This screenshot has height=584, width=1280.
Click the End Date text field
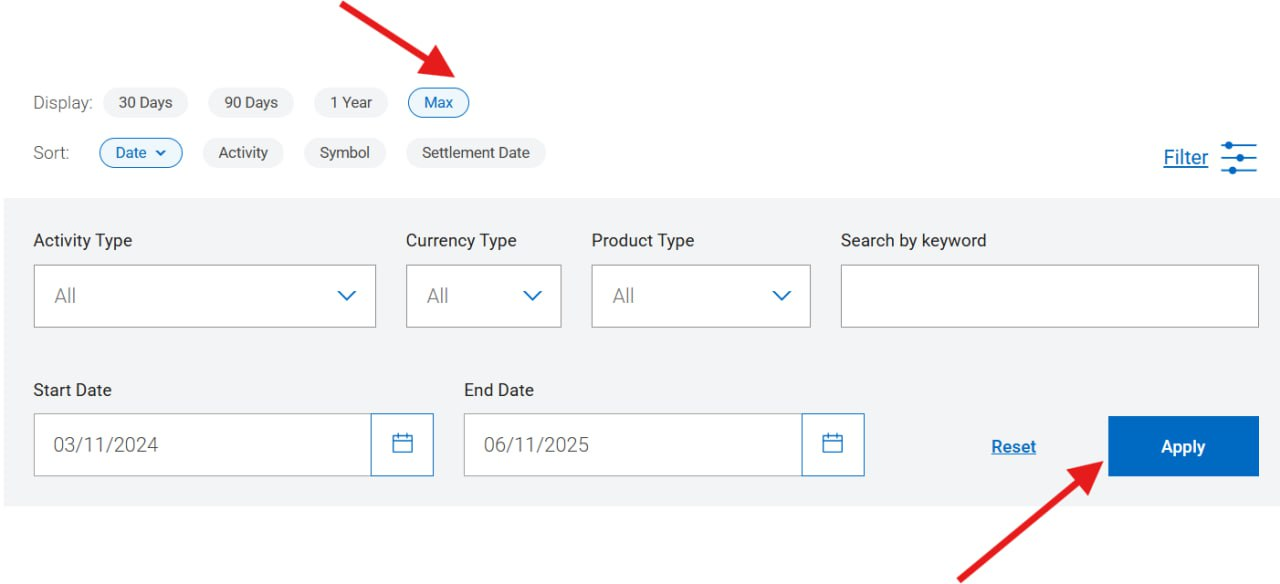pos(632,445)
